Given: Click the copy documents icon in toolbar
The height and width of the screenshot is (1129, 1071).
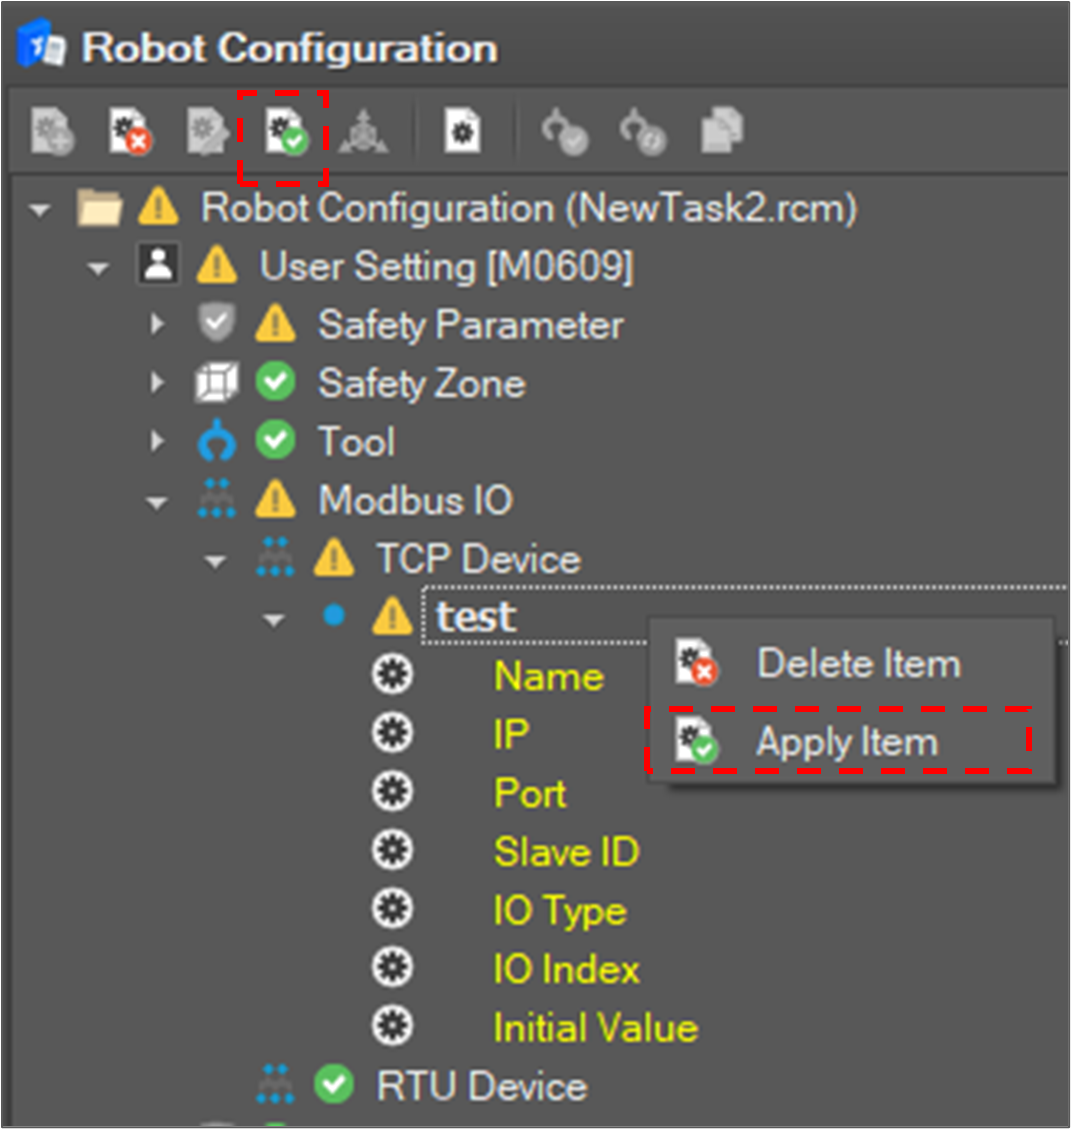Looking at the screenshot, I should [721, 133].
